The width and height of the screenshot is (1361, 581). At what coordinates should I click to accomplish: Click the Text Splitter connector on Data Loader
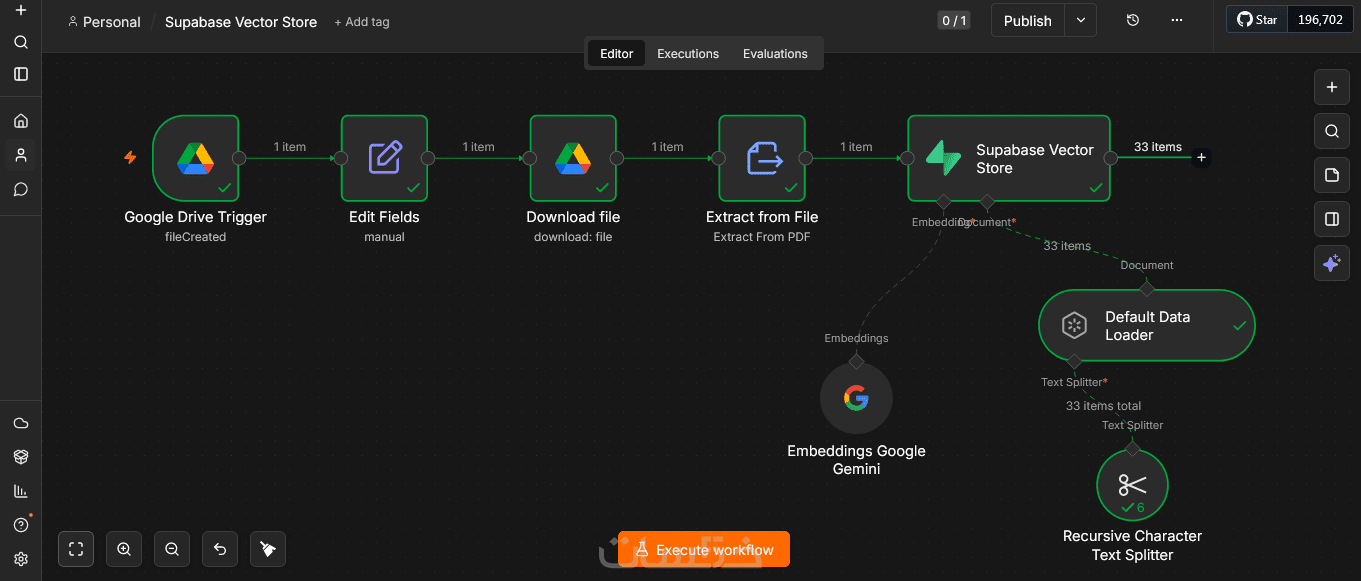coord(1074,361)
